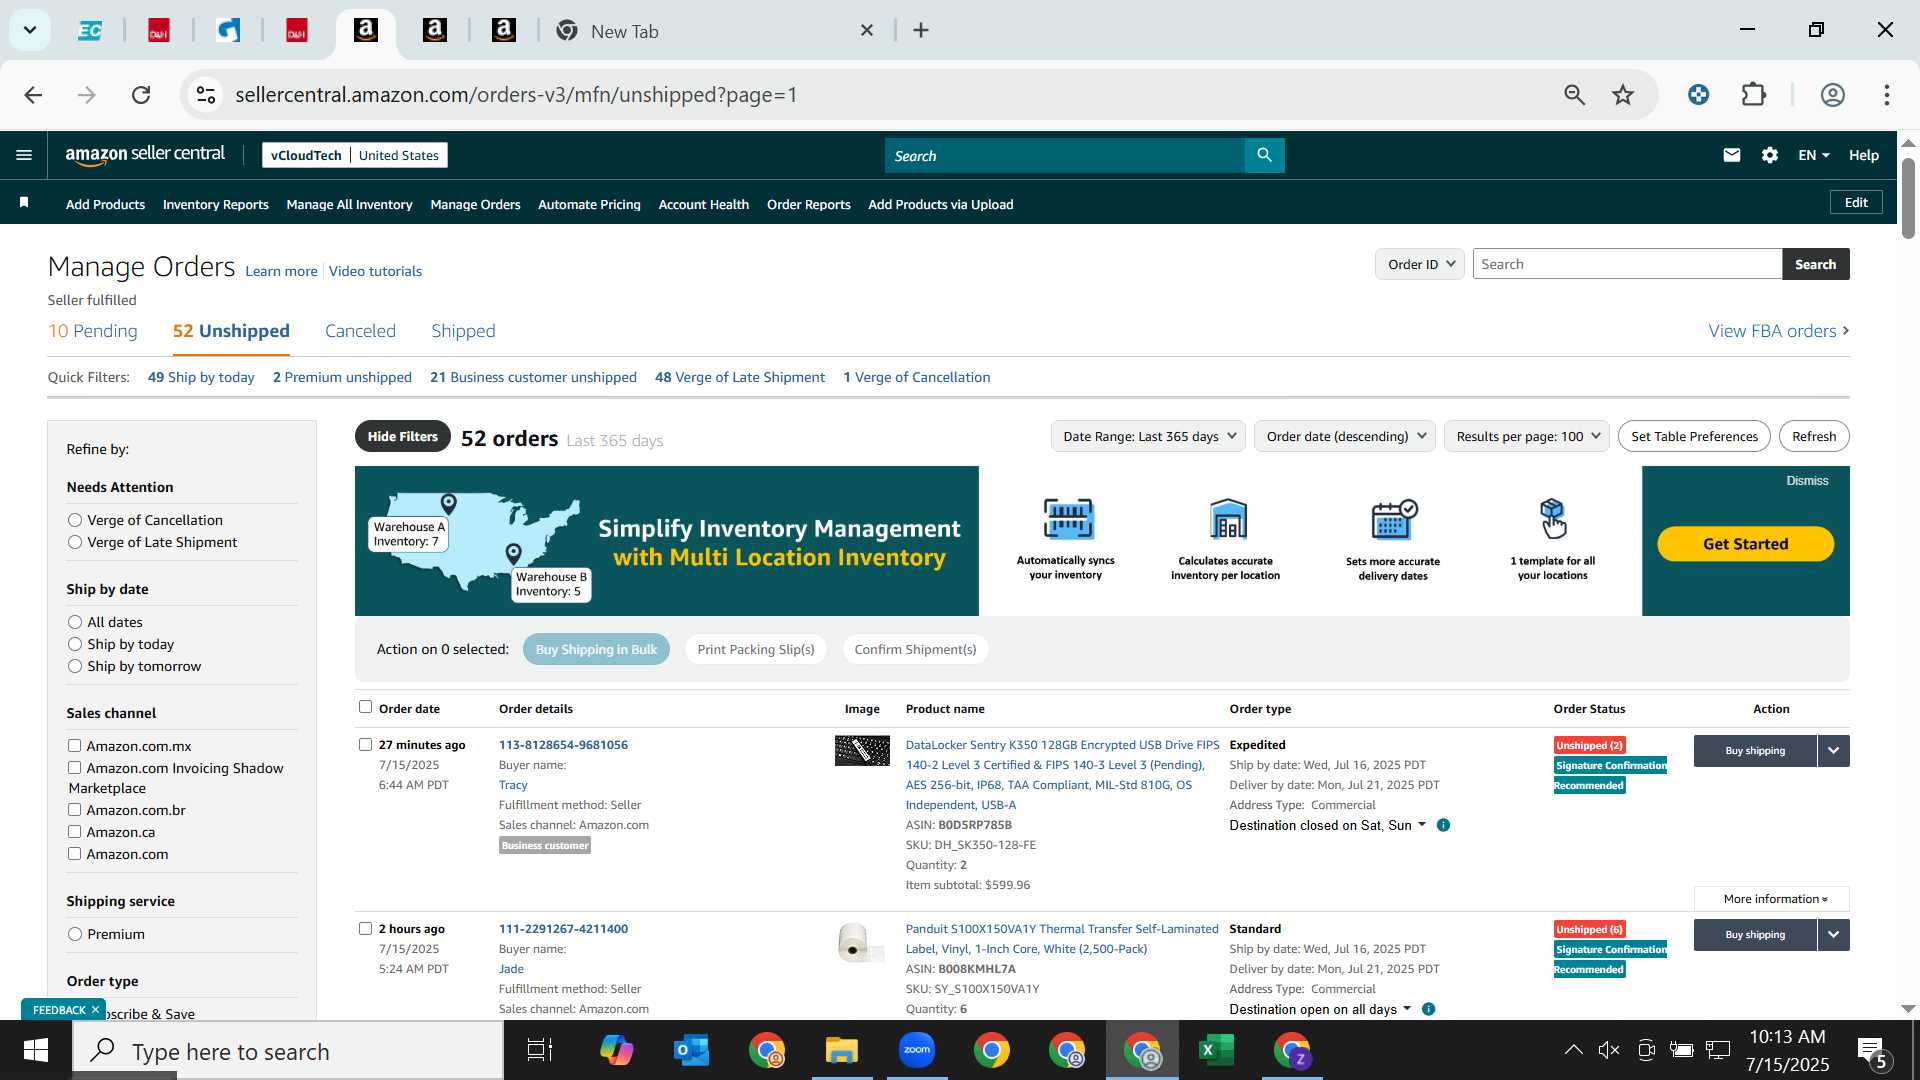Open a new browser tab
Image resolution: width=1920 pixels, height=1080 pixels.
tap(921, 31)
